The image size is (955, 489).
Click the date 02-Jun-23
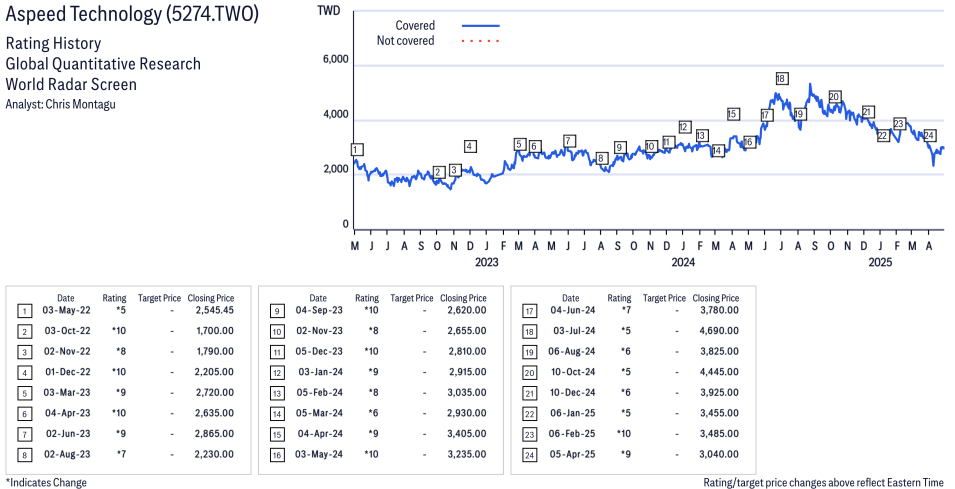click(68, 434)
